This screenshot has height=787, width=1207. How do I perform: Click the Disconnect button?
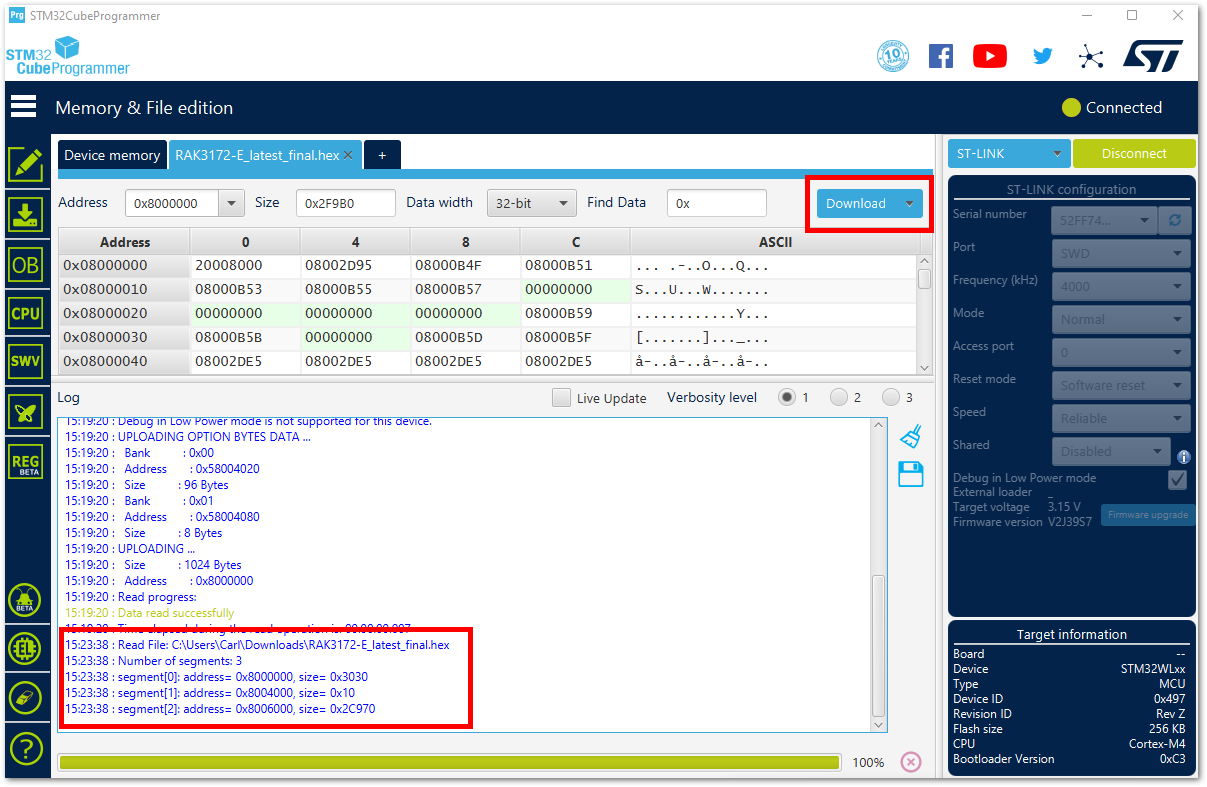(1134, 153)
